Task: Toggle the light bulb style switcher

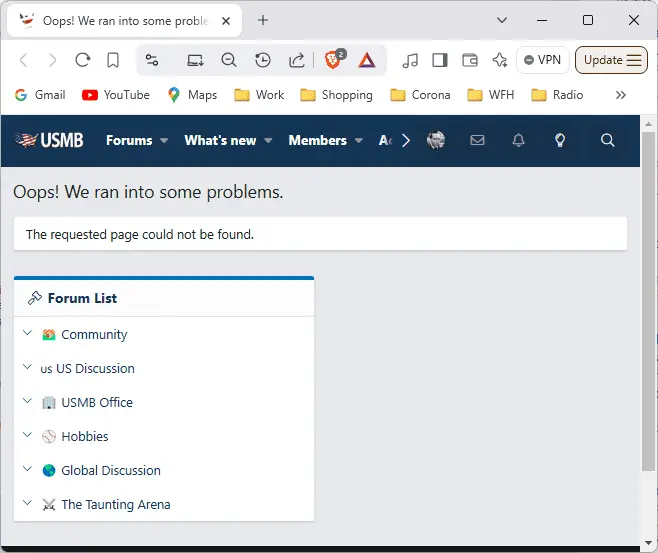Action: tap(560, 141)
